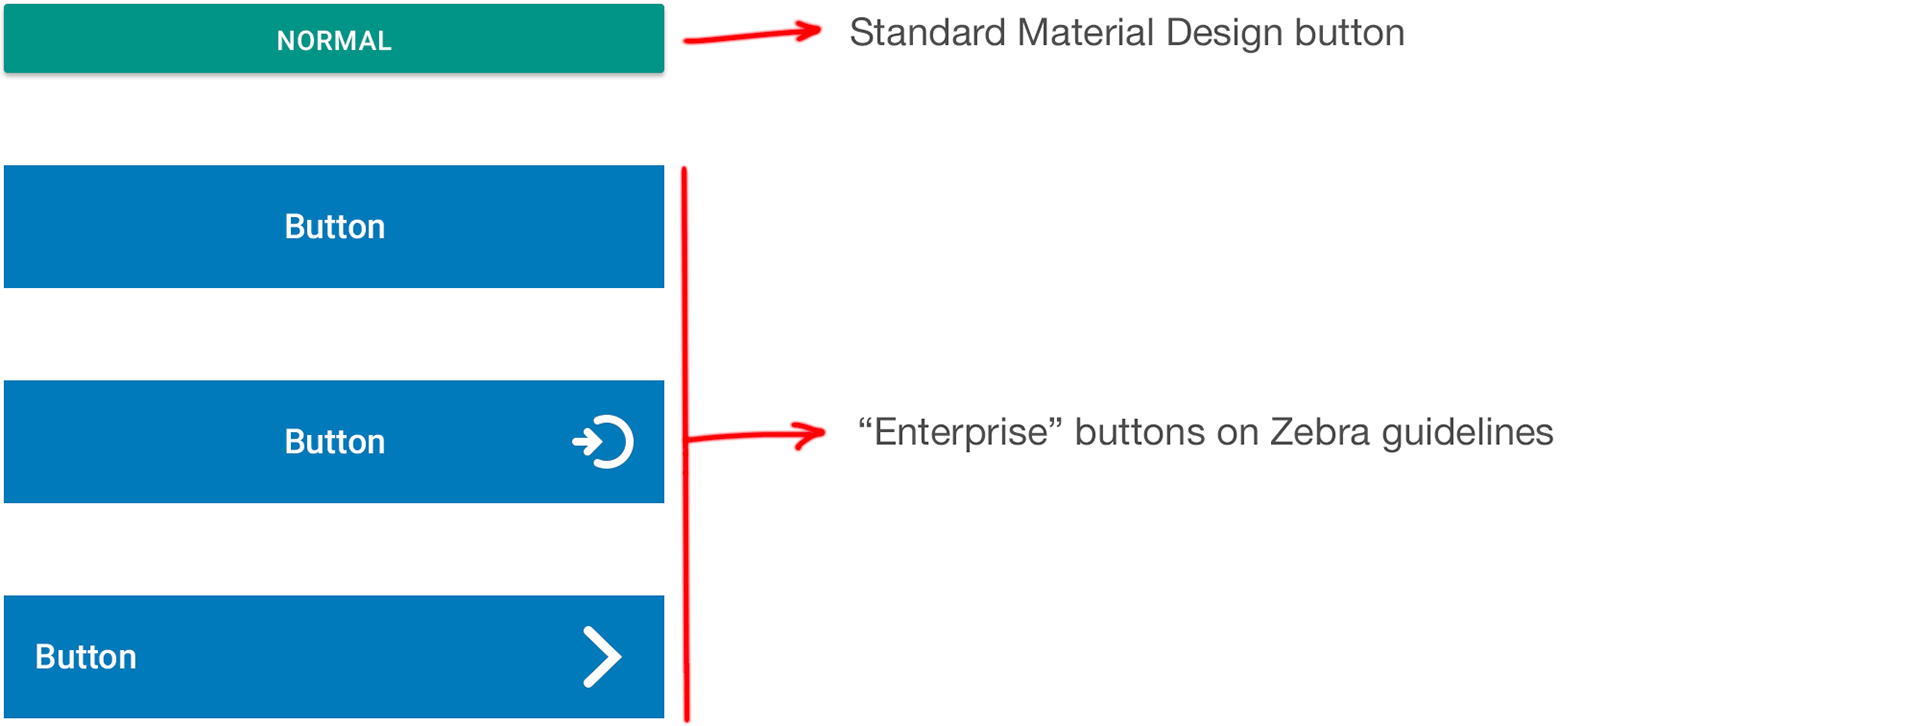
Task: Click the circular login arrow icon
Action: [x=603, y=441]
